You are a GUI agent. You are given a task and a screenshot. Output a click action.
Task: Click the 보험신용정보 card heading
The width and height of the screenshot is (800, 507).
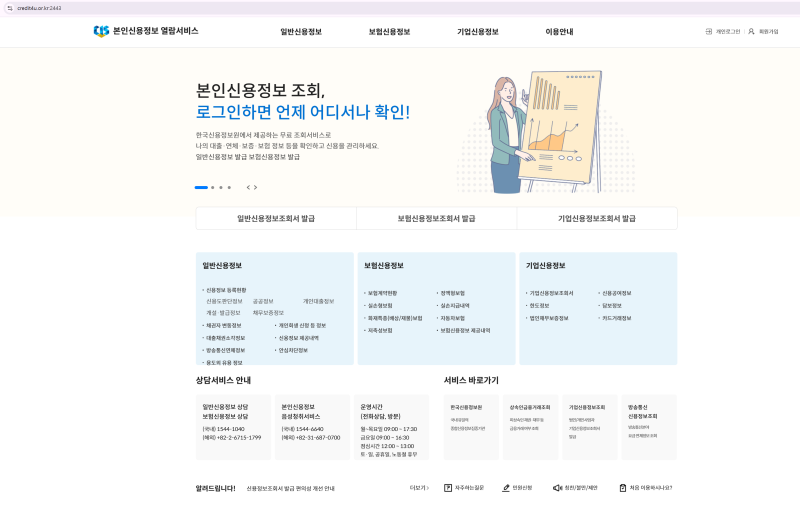point(384,266)
